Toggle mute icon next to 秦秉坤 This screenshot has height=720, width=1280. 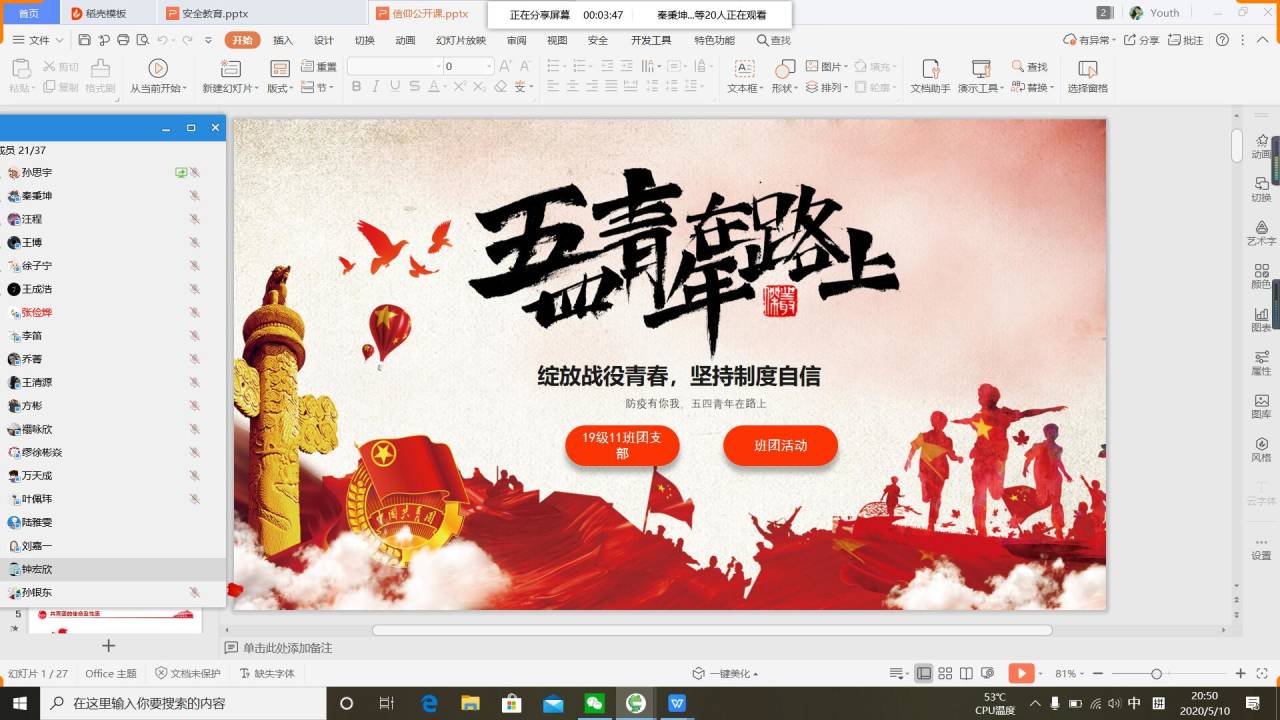[x=194, y=196]
